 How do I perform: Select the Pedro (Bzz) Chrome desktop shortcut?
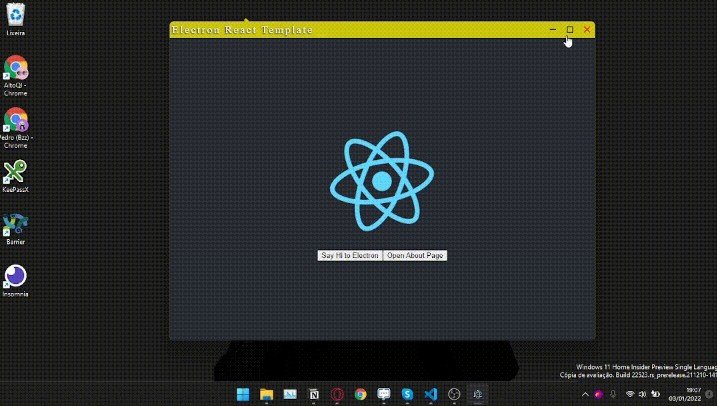click(x=16, y=128)
